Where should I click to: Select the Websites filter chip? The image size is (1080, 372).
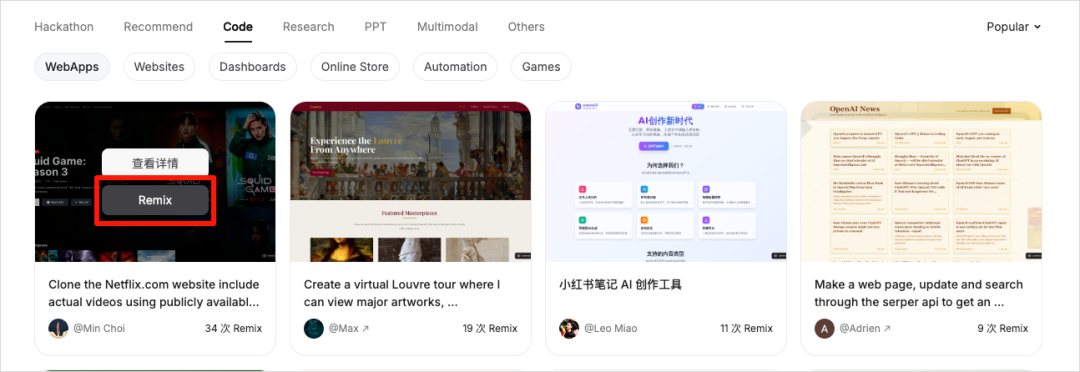click(159, 67)
